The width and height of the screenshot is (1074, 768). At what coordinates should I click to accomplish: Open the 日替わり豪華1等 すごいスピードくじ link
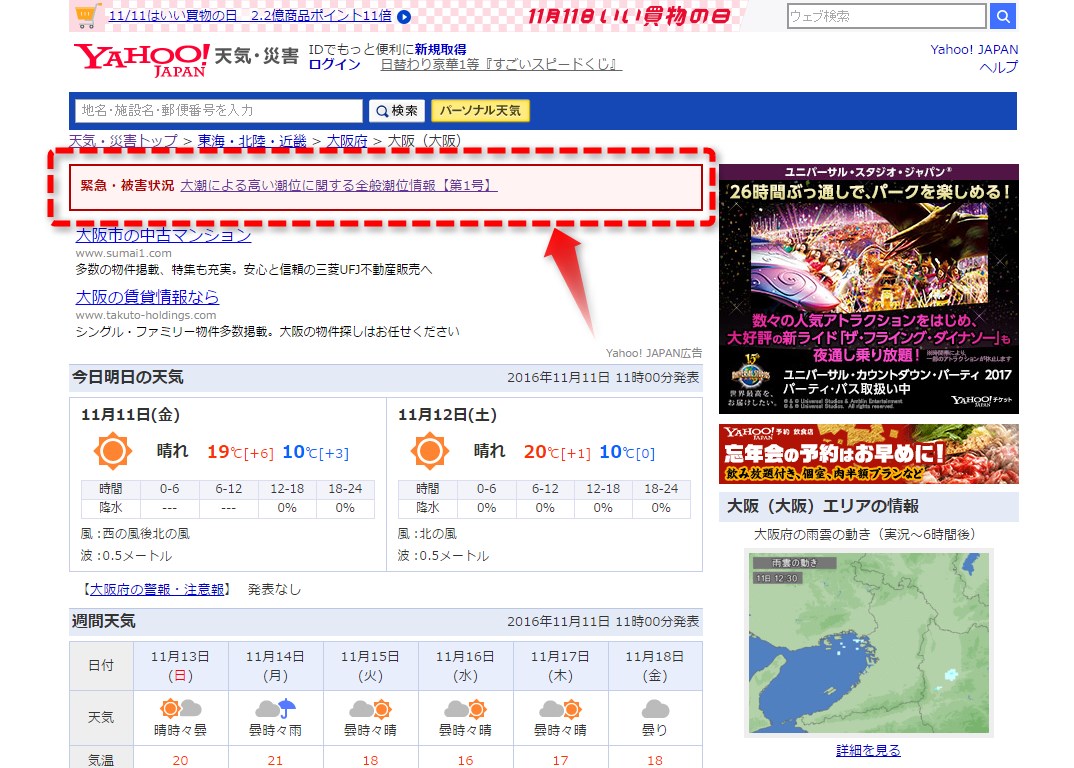tap(501, 64)
